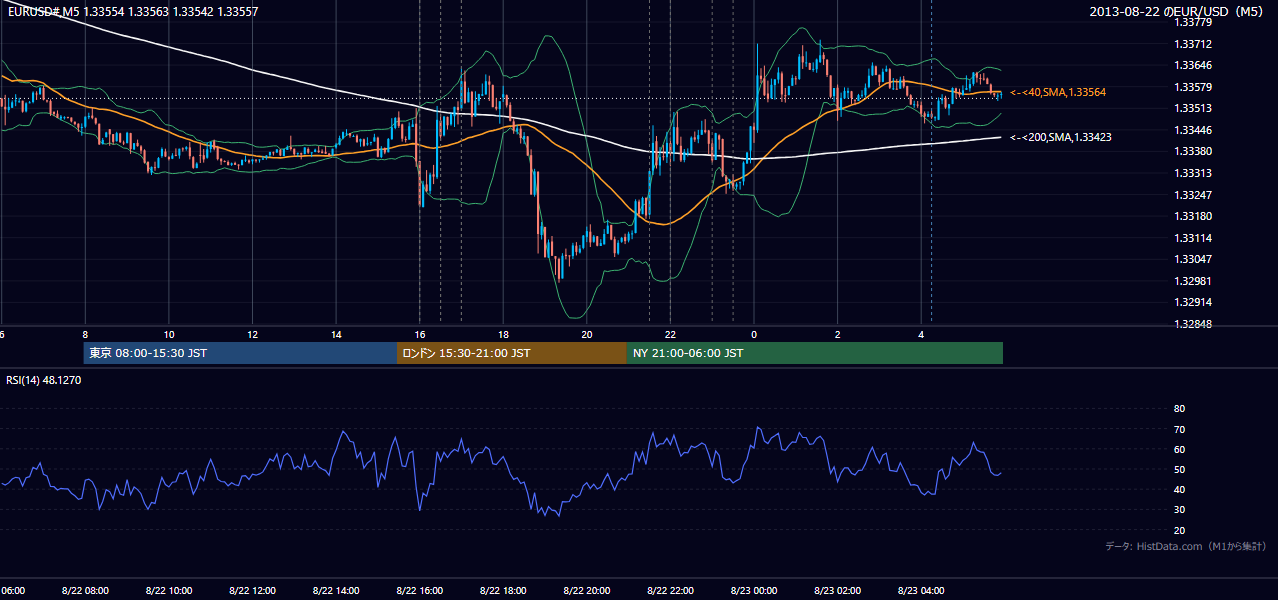This screenshot has height=600, width=1278.
Task: Click price axis label 1.33313
Action: click(1192, 173)
